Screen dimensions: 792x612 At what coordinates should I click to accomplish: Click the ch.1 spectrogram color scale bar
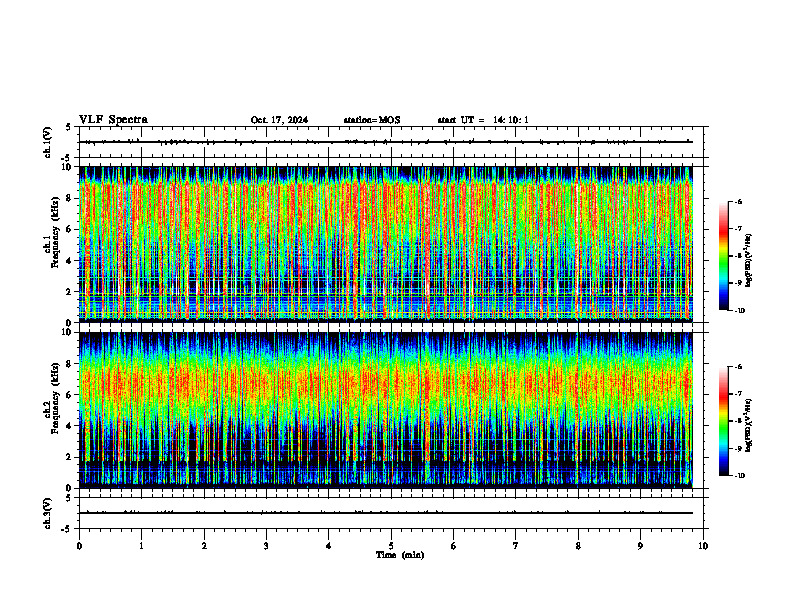[x=723, y=256]
